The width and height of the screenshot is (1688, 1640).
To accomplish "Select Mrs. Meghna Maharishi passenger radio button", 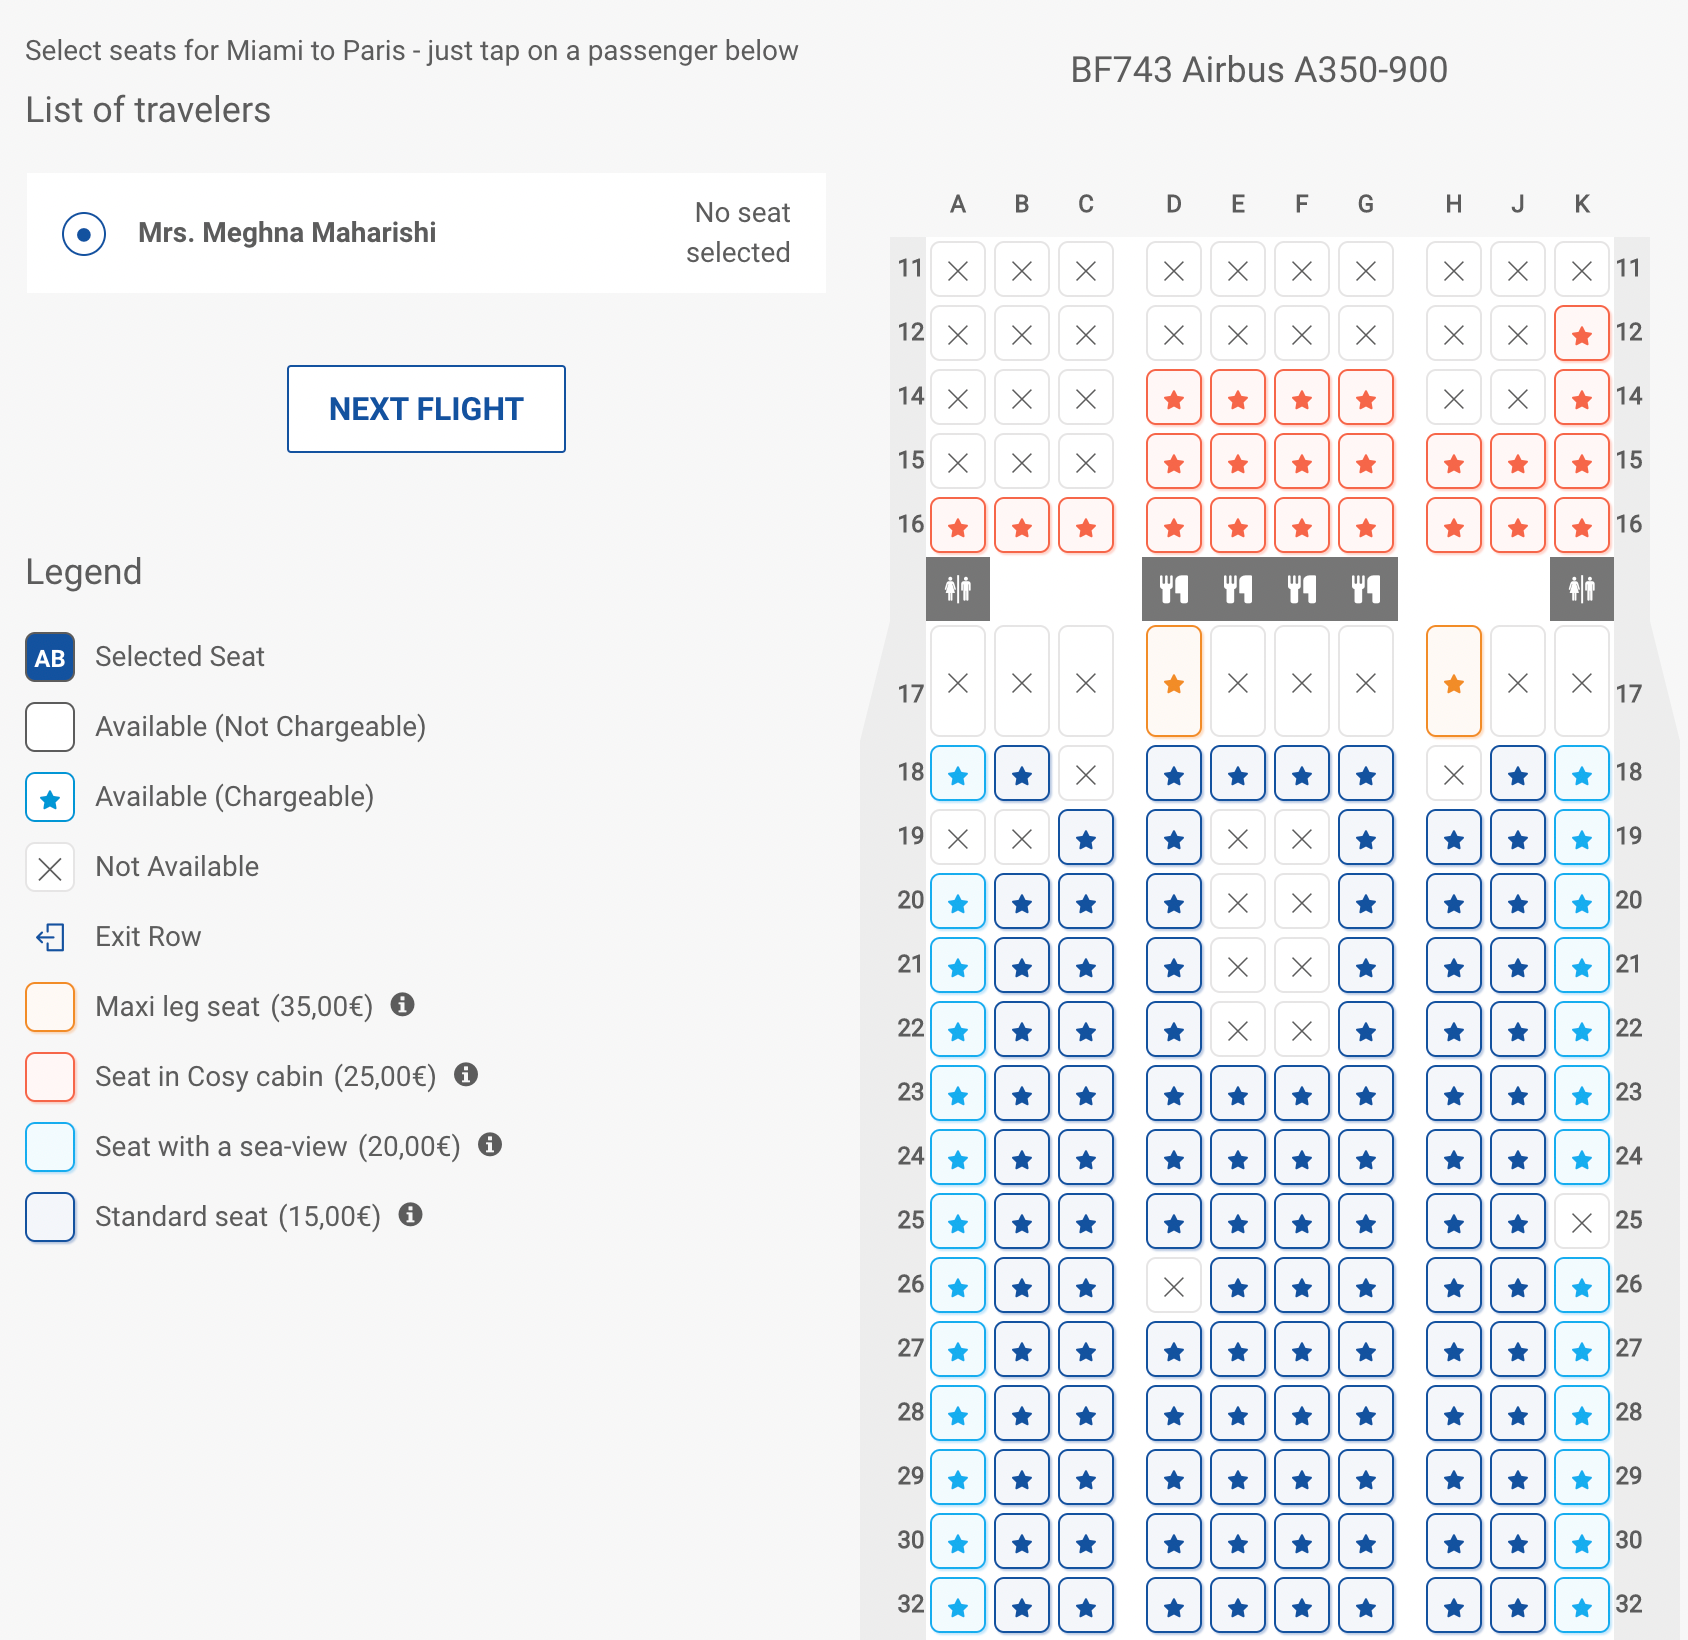I will 84,234.
